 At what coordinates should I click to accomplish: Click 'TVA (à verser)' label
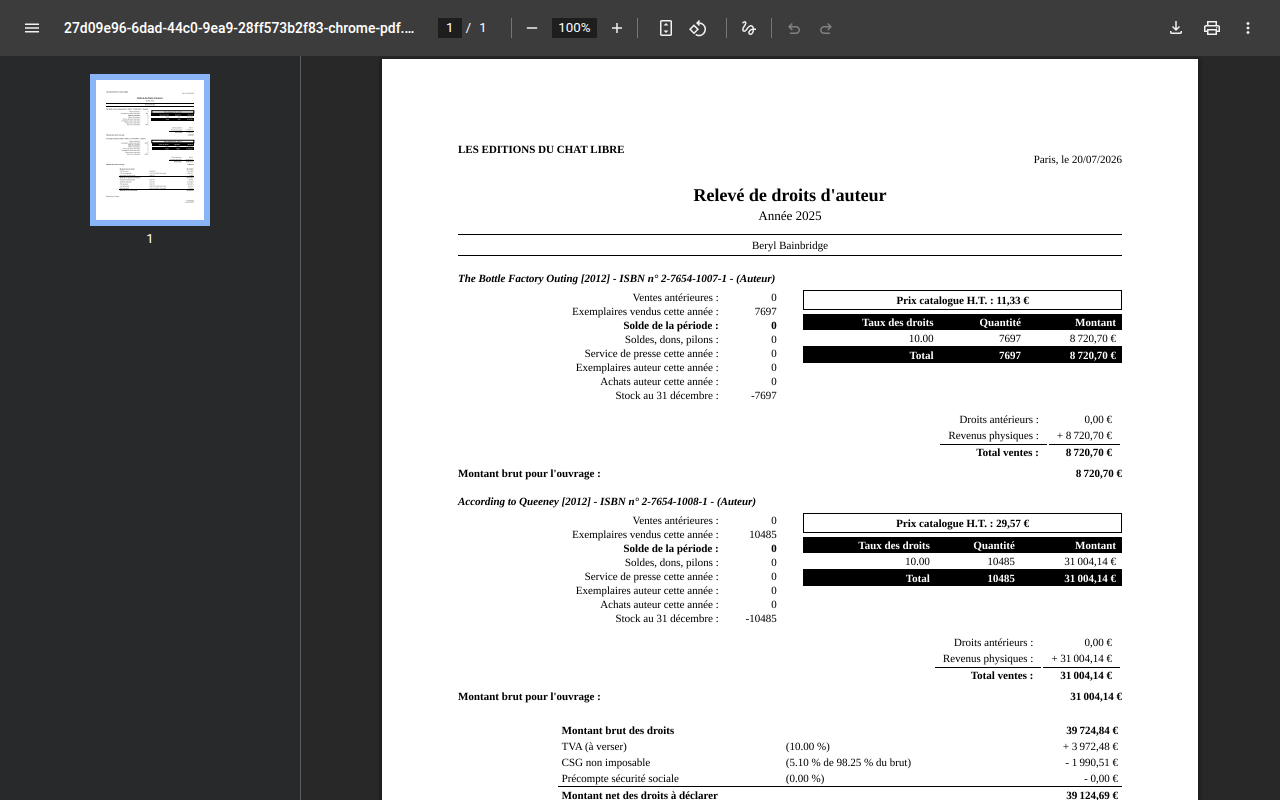594,746
